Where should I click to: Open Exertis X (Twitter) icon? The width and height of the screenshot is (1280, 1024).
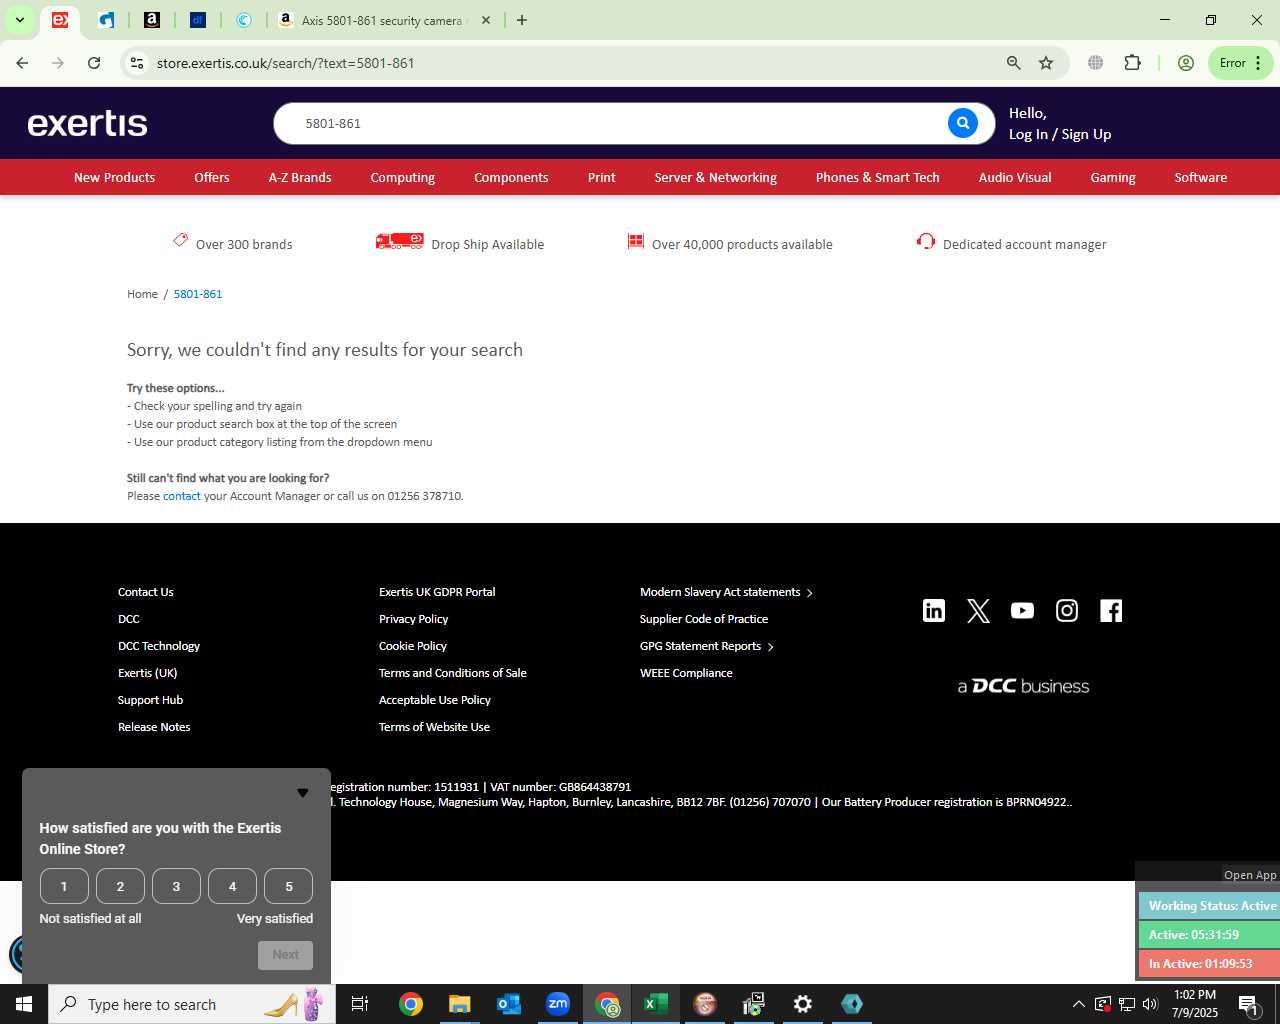click(x=978, y=611)
